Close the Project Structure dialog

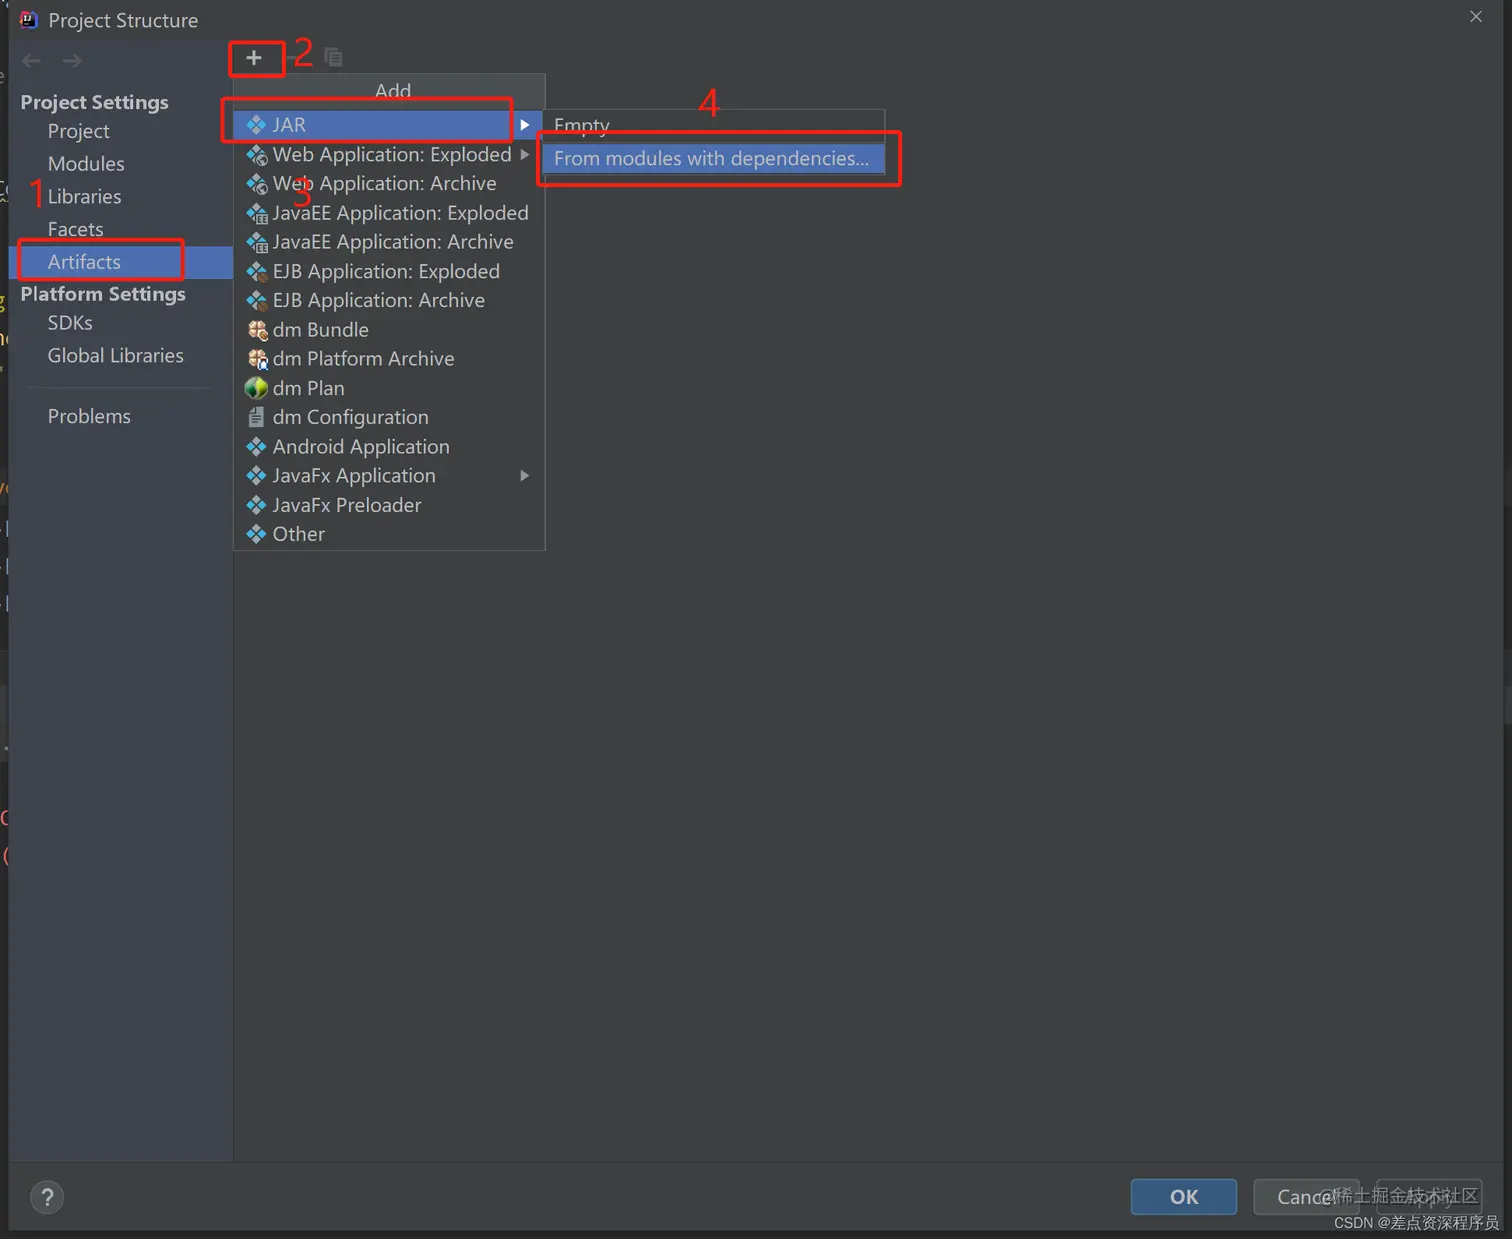point(1476,17)
